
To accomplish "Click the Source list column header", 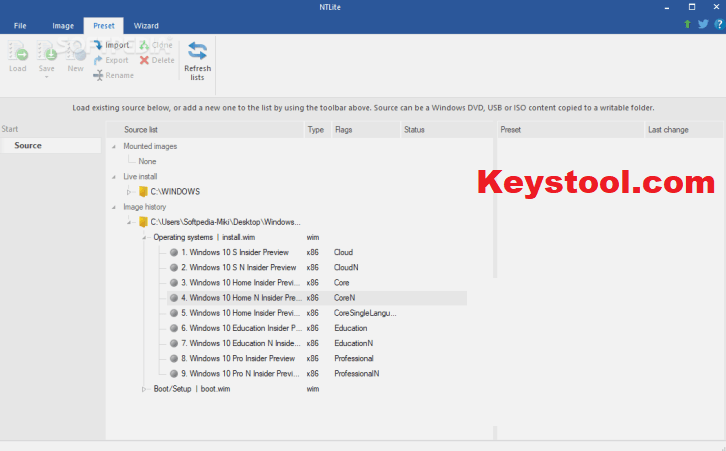I will 205,130.
